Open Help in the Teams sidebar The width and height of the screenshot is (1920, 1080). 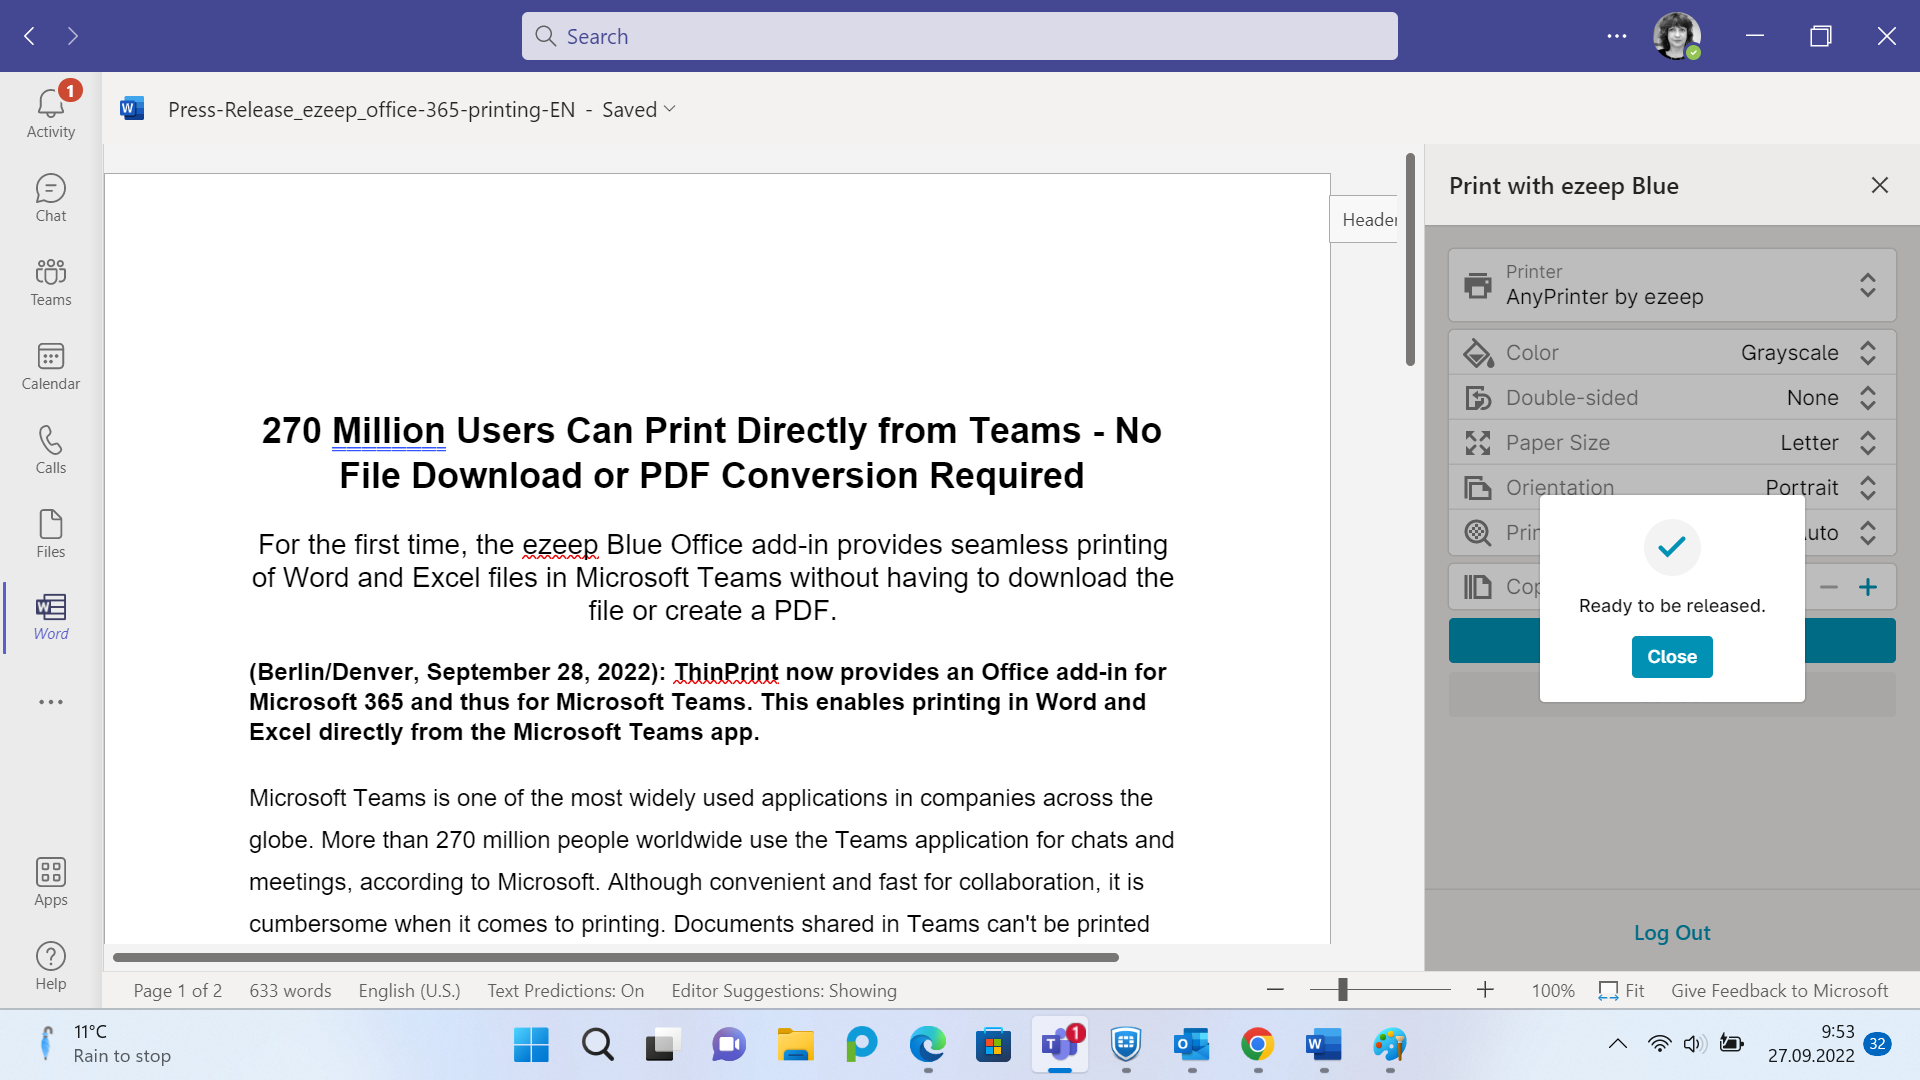(x=51, y=966)
